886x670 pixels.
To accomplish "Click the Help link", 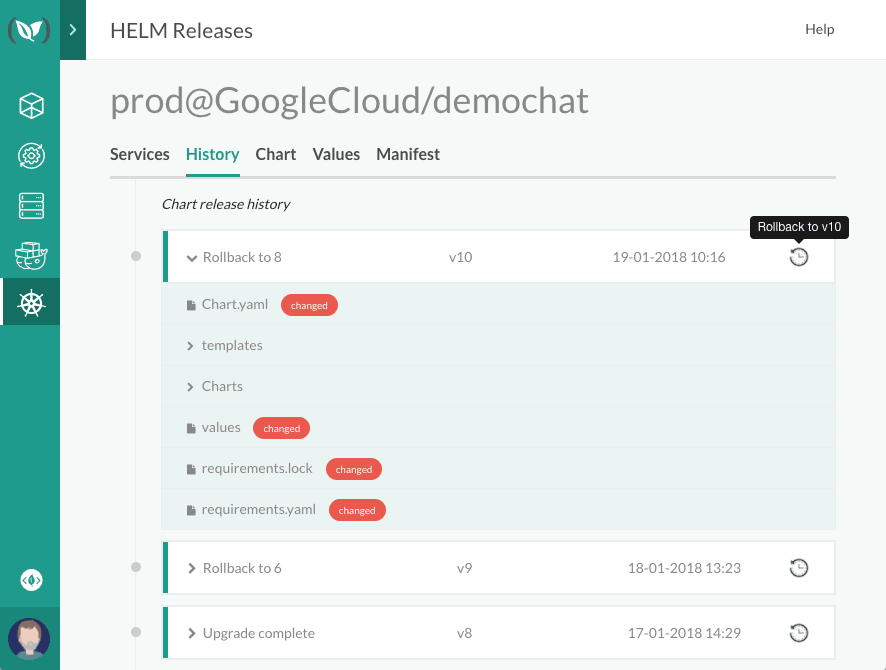I will coord(819,30).
